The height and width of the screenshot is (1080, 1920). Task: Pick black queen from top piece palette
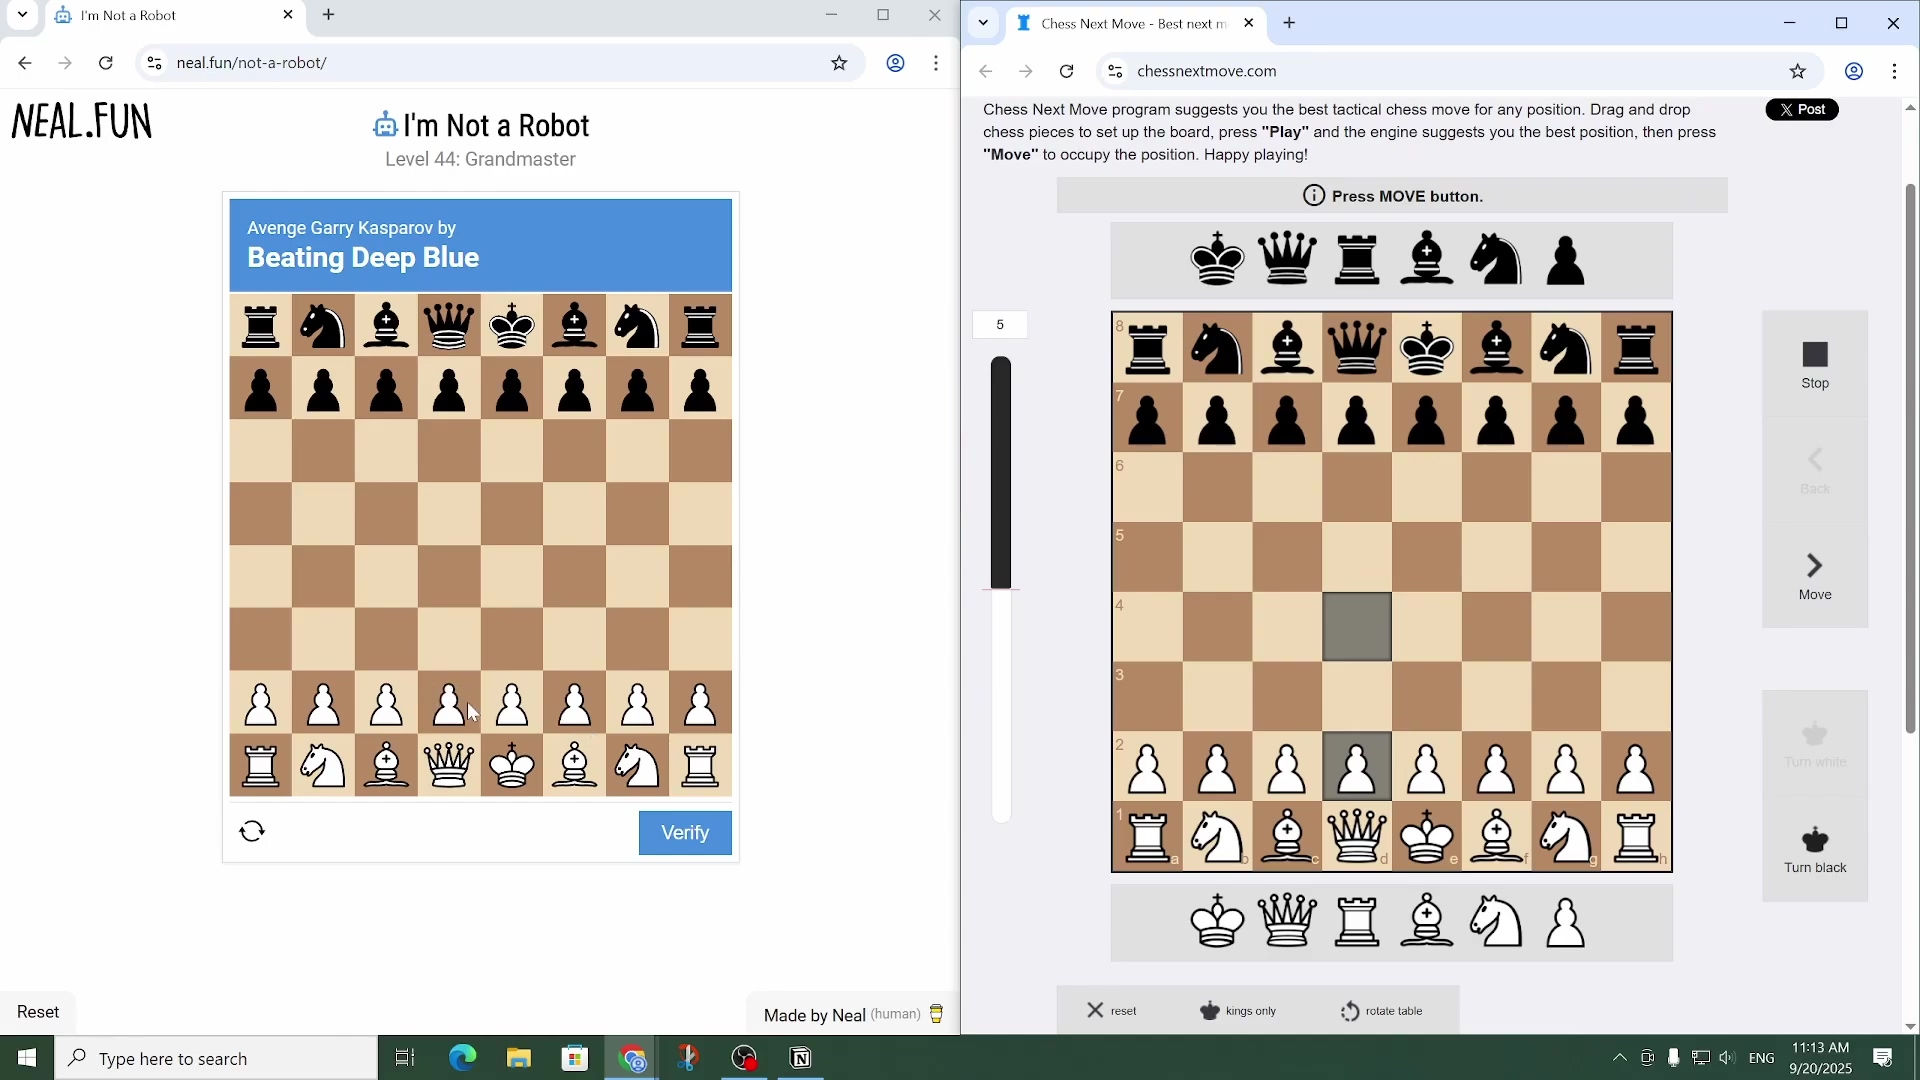[1287, 260]
